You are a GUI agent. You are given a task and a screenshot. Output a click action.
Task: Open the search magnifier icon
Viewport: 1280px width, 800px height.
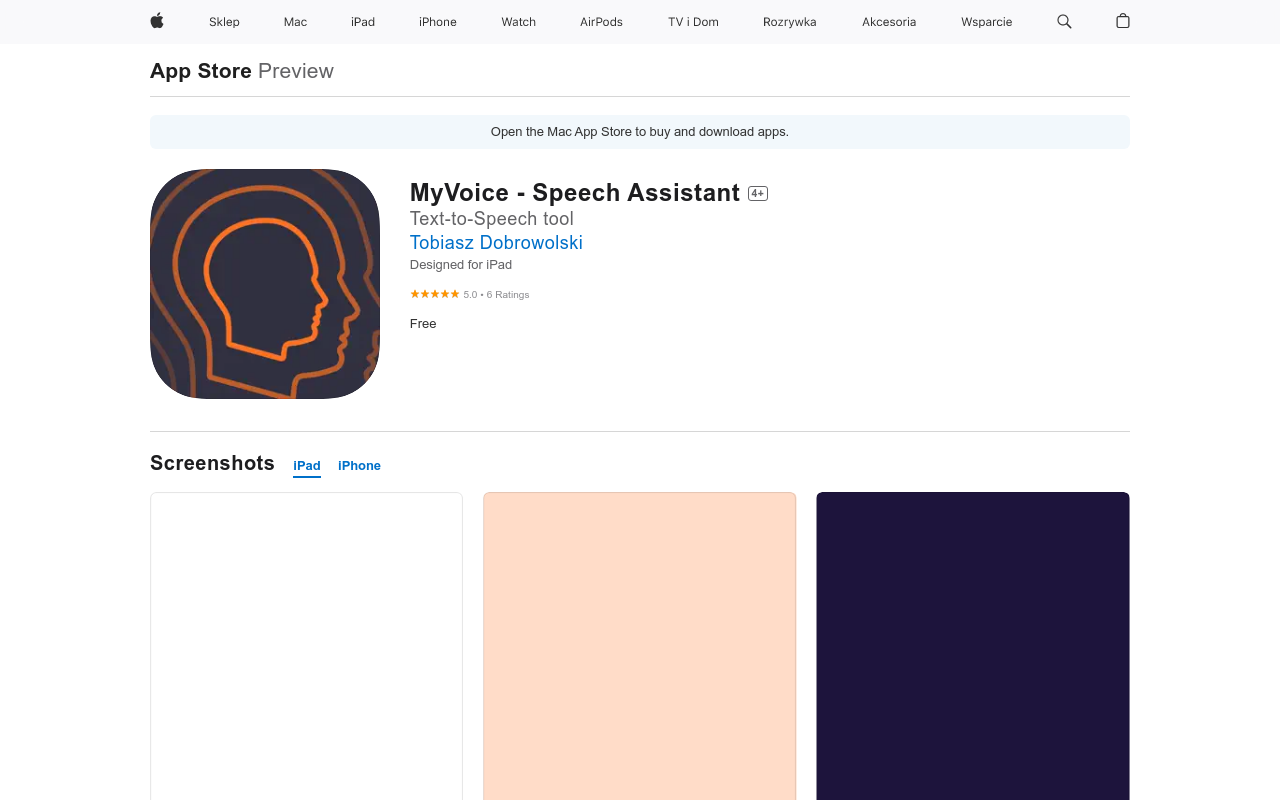(1064, 21)
